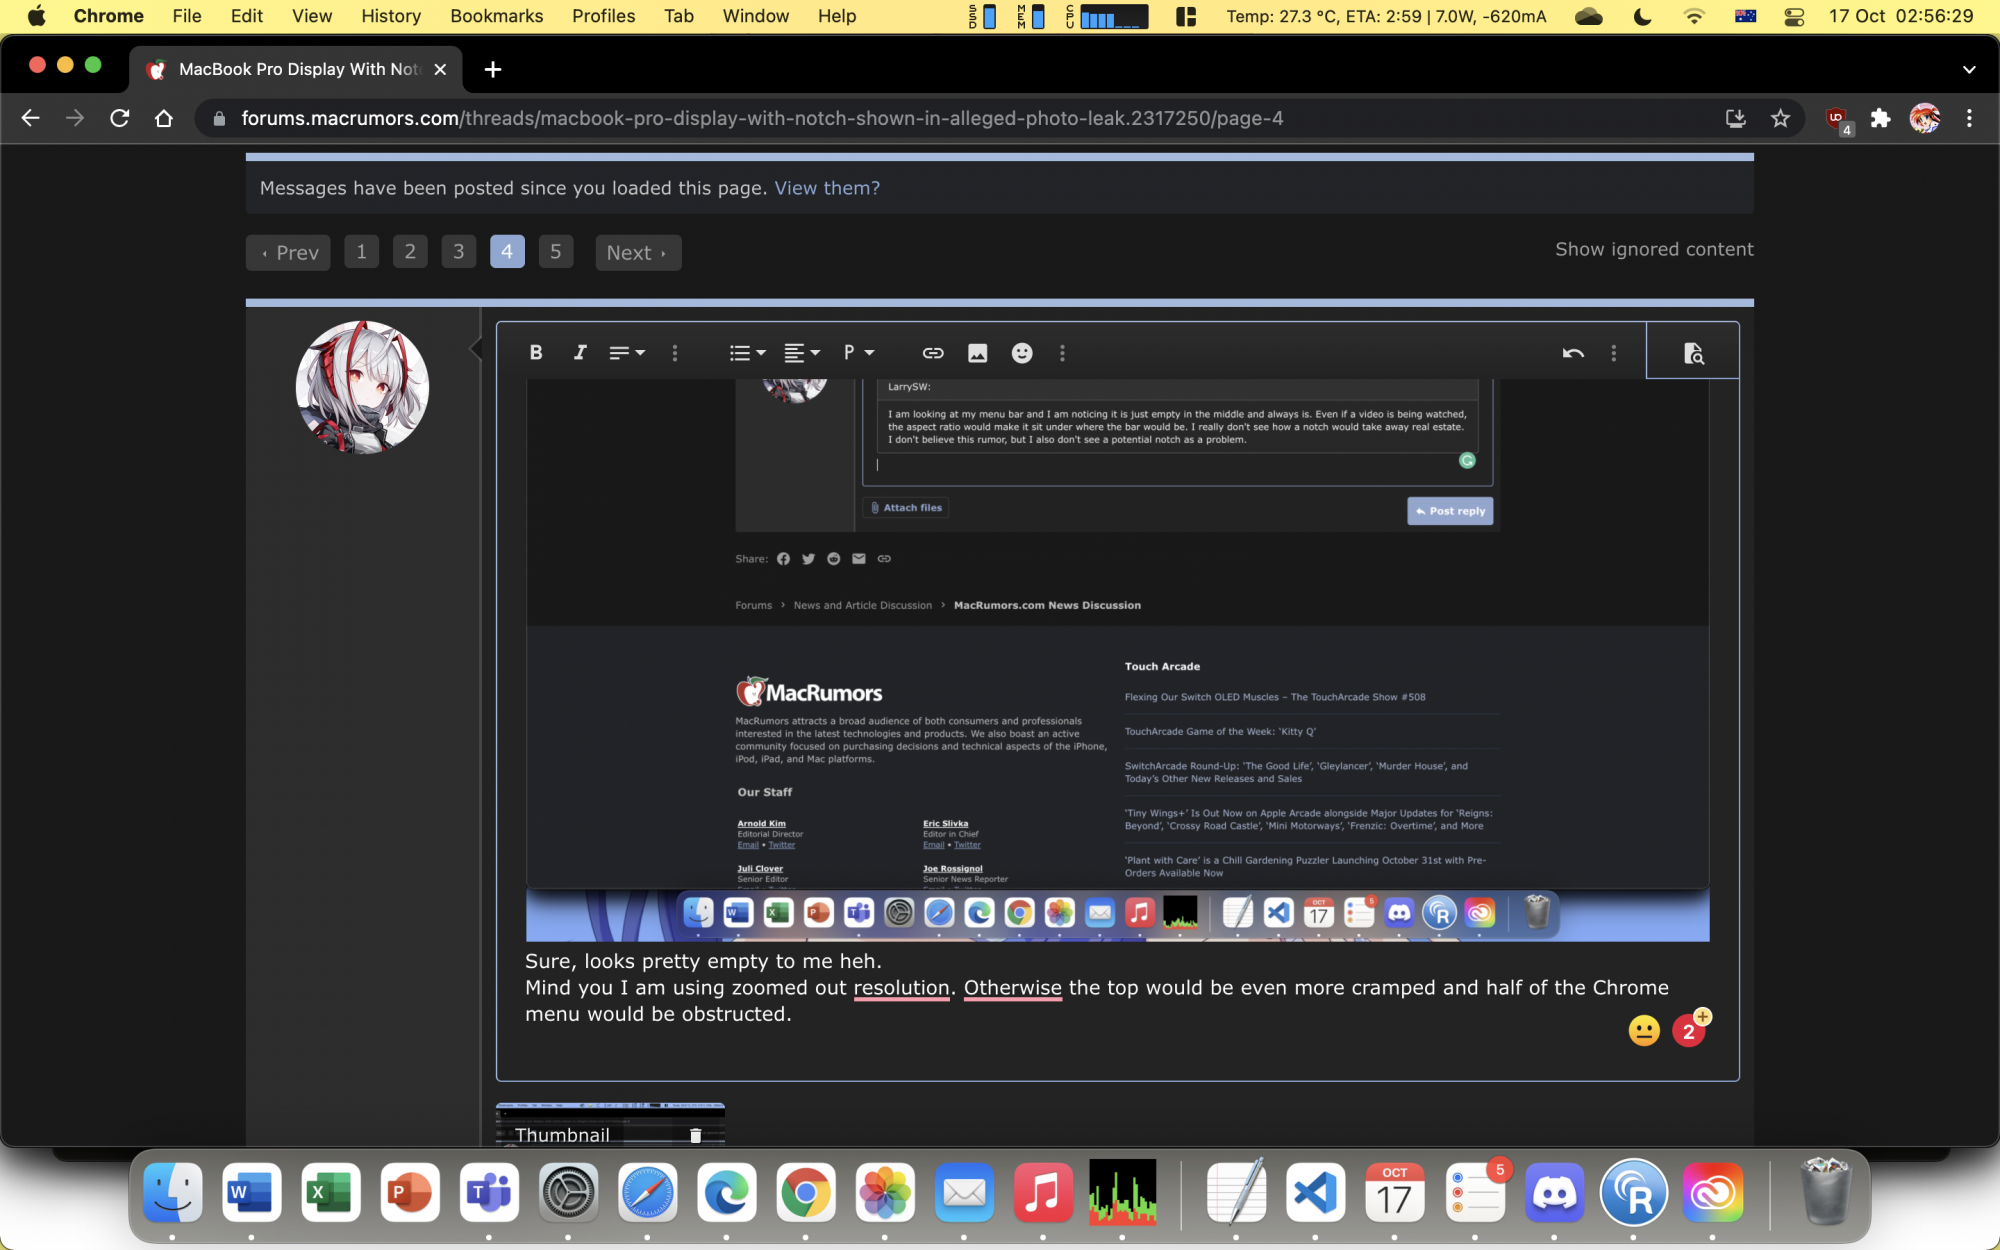This screenshot has width=2000, height=1250.
Task: Toggle bold formatting in editor
Action: pos(536,352)
